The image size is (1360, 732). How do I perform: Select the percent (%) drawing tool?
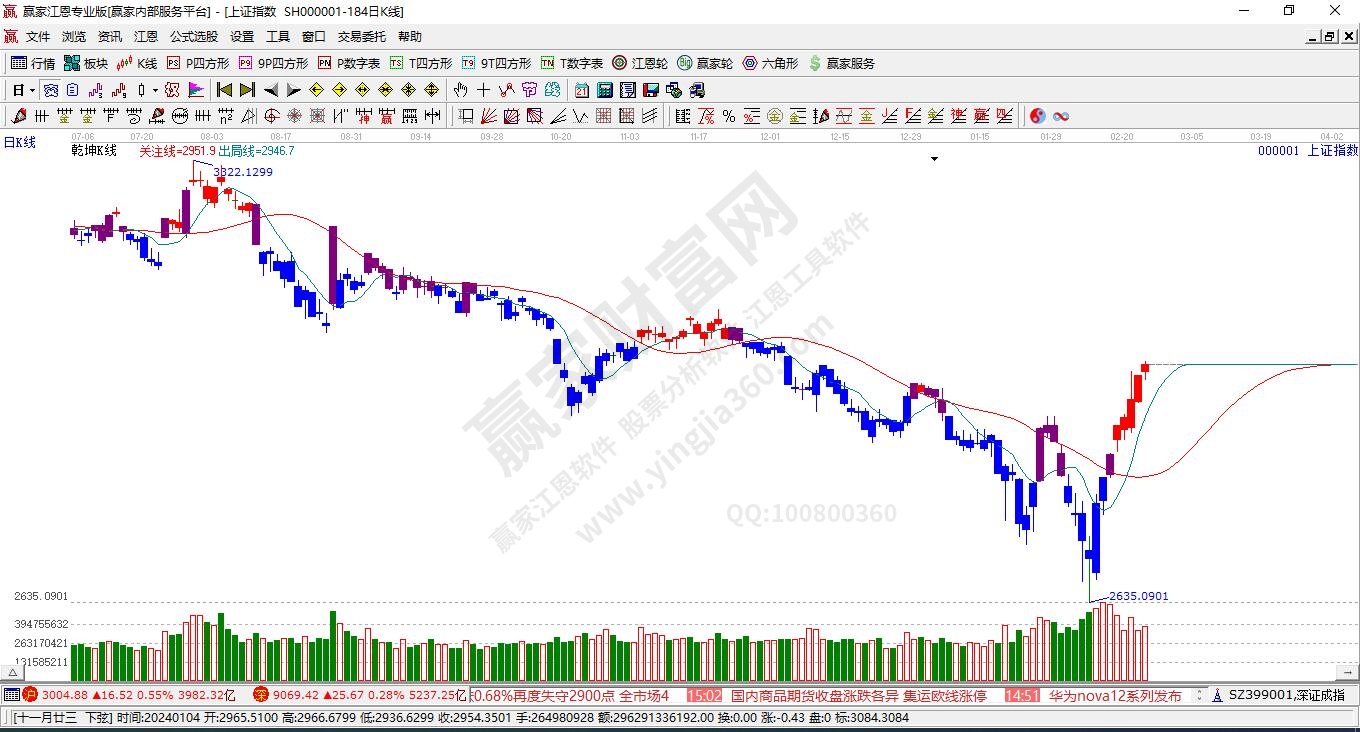(x=729, y=116)
